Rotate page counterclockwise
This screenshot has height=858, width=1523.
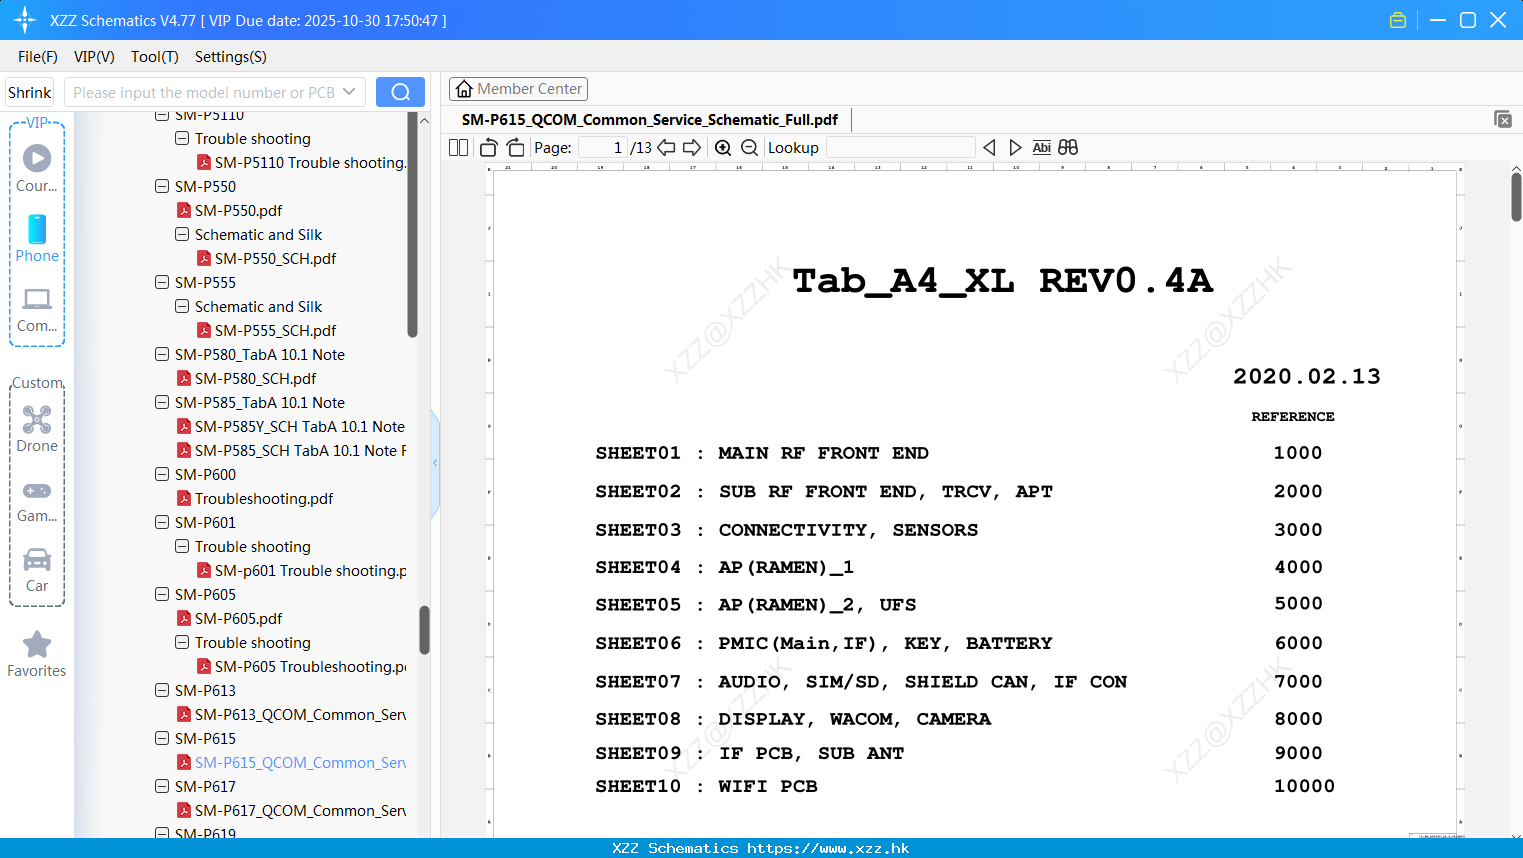[489, 147]
